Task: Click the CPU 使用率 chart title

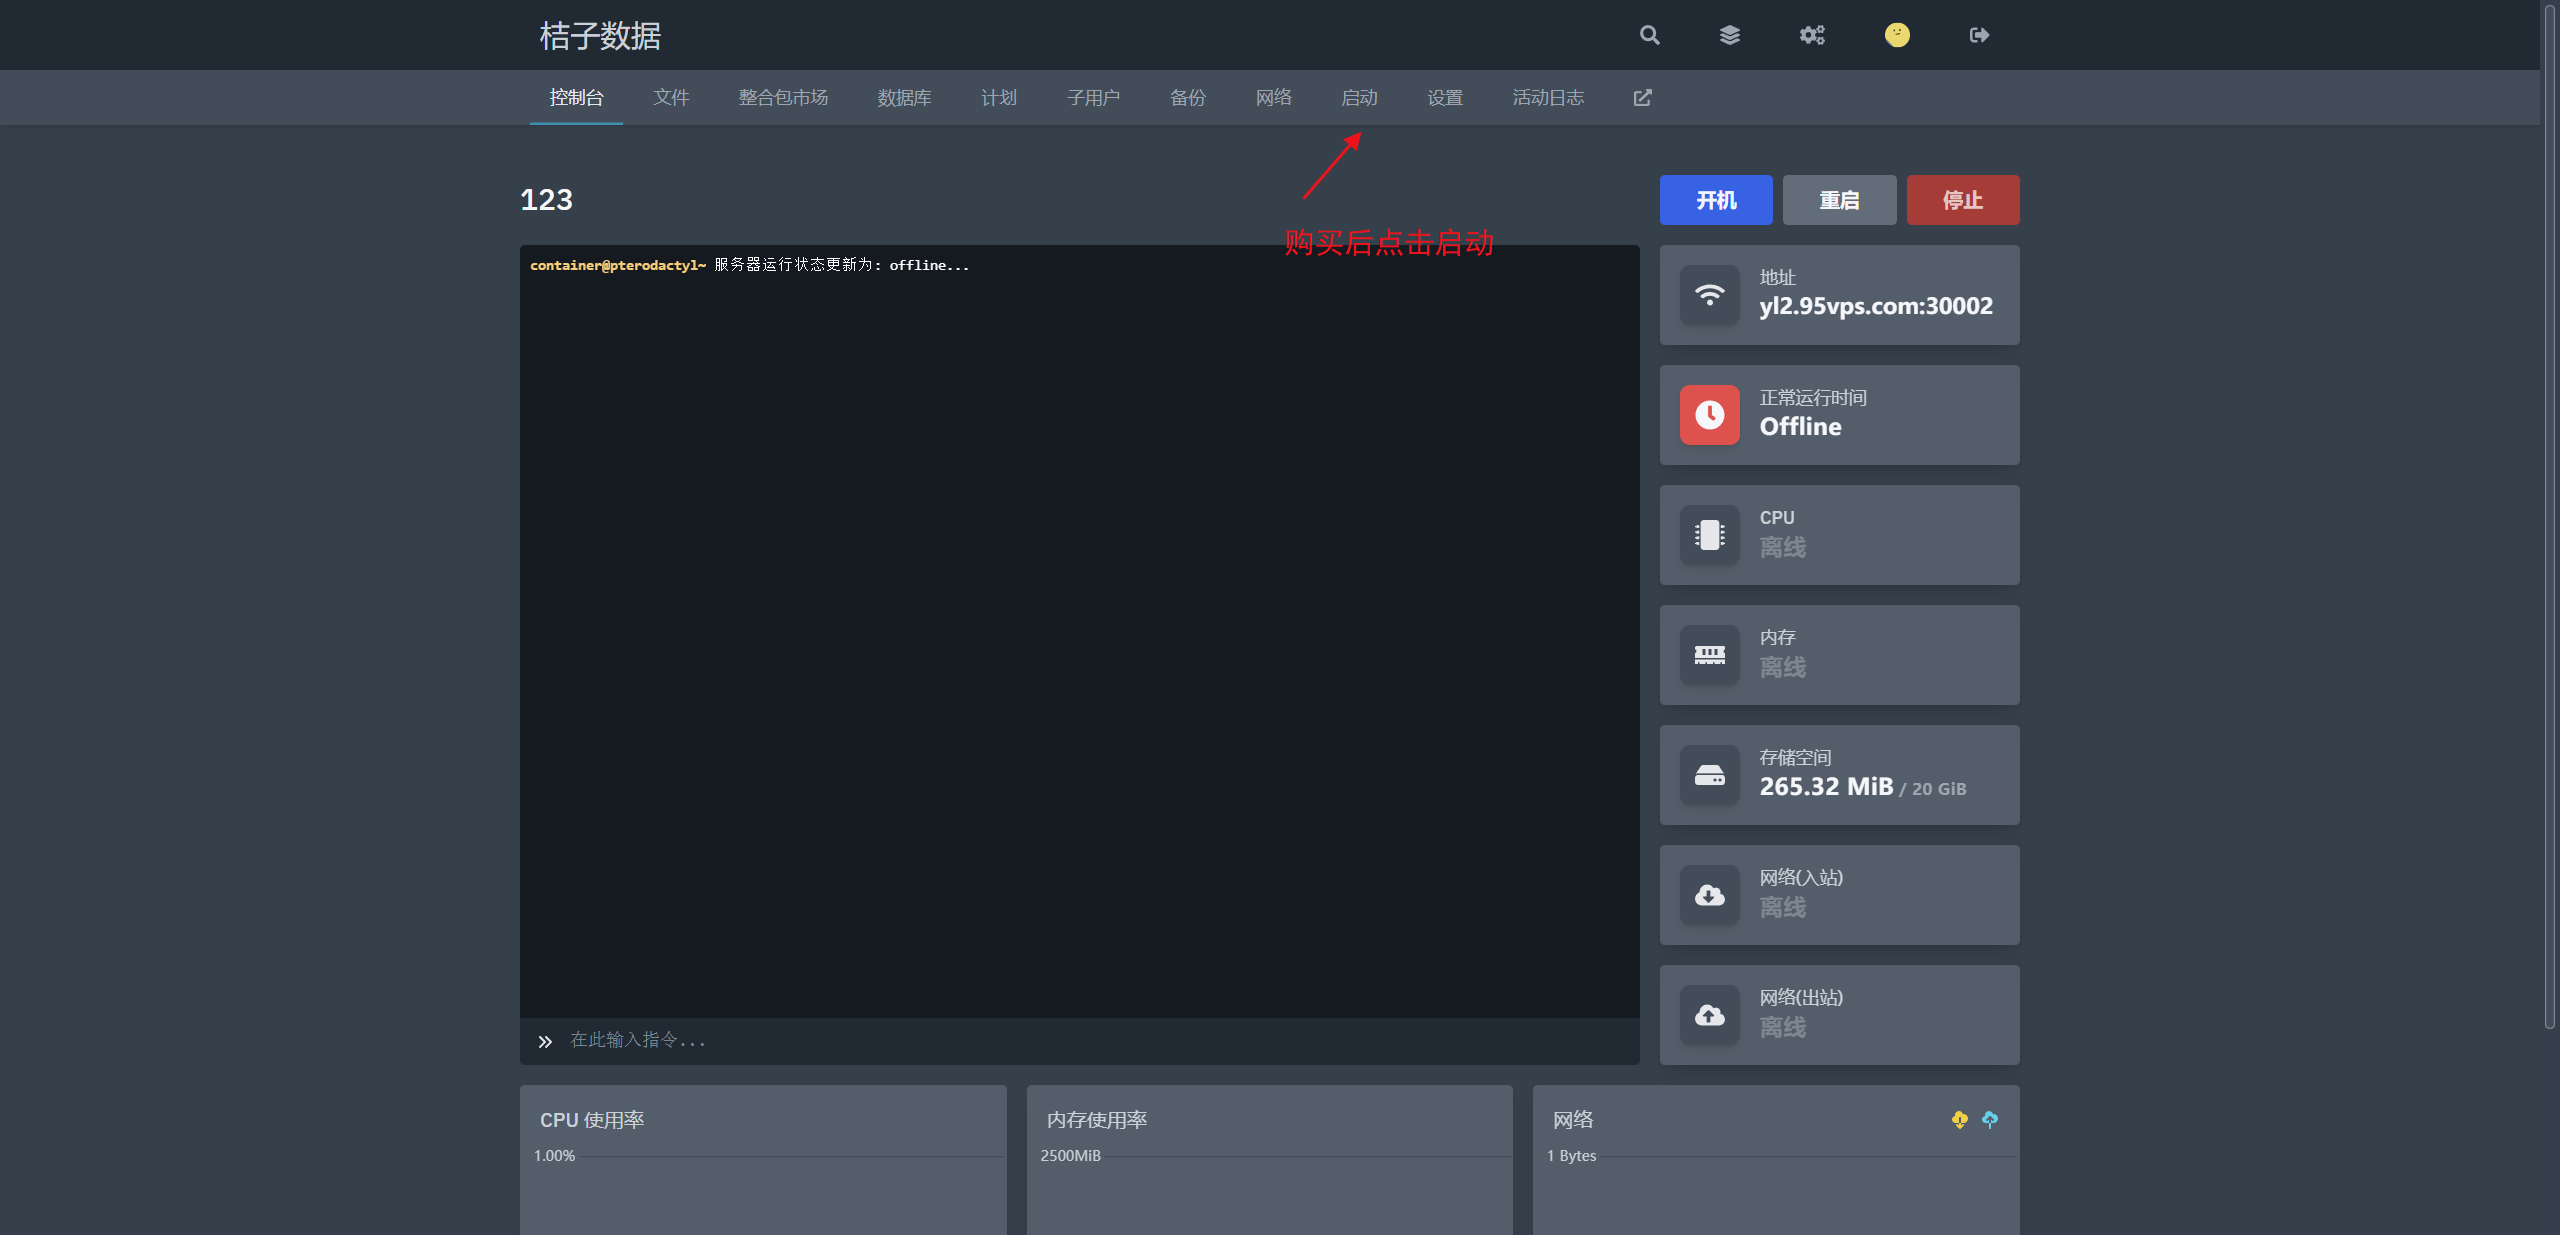Action: (x=592, y=1120)
